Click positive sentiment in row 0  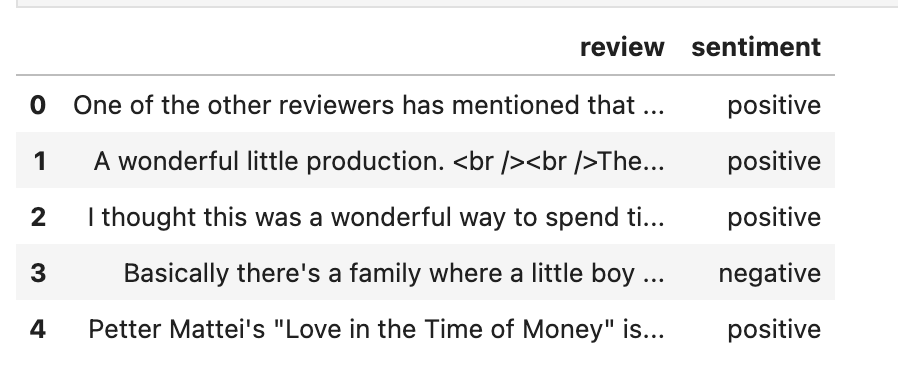pos(774,106)
